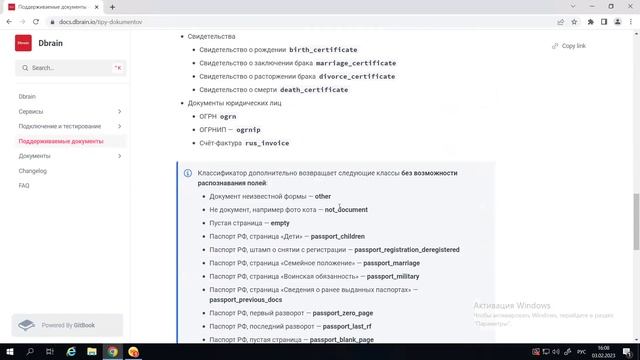Click the passport_last_rf class name
640x360 pixels.
pyautogui.click(x=347, y=327)
